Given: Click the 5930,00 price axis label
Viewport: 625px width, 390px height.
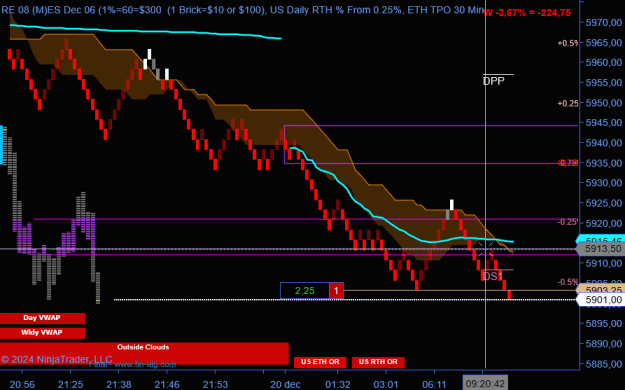Looking at the screenshot, I should 604,183.
